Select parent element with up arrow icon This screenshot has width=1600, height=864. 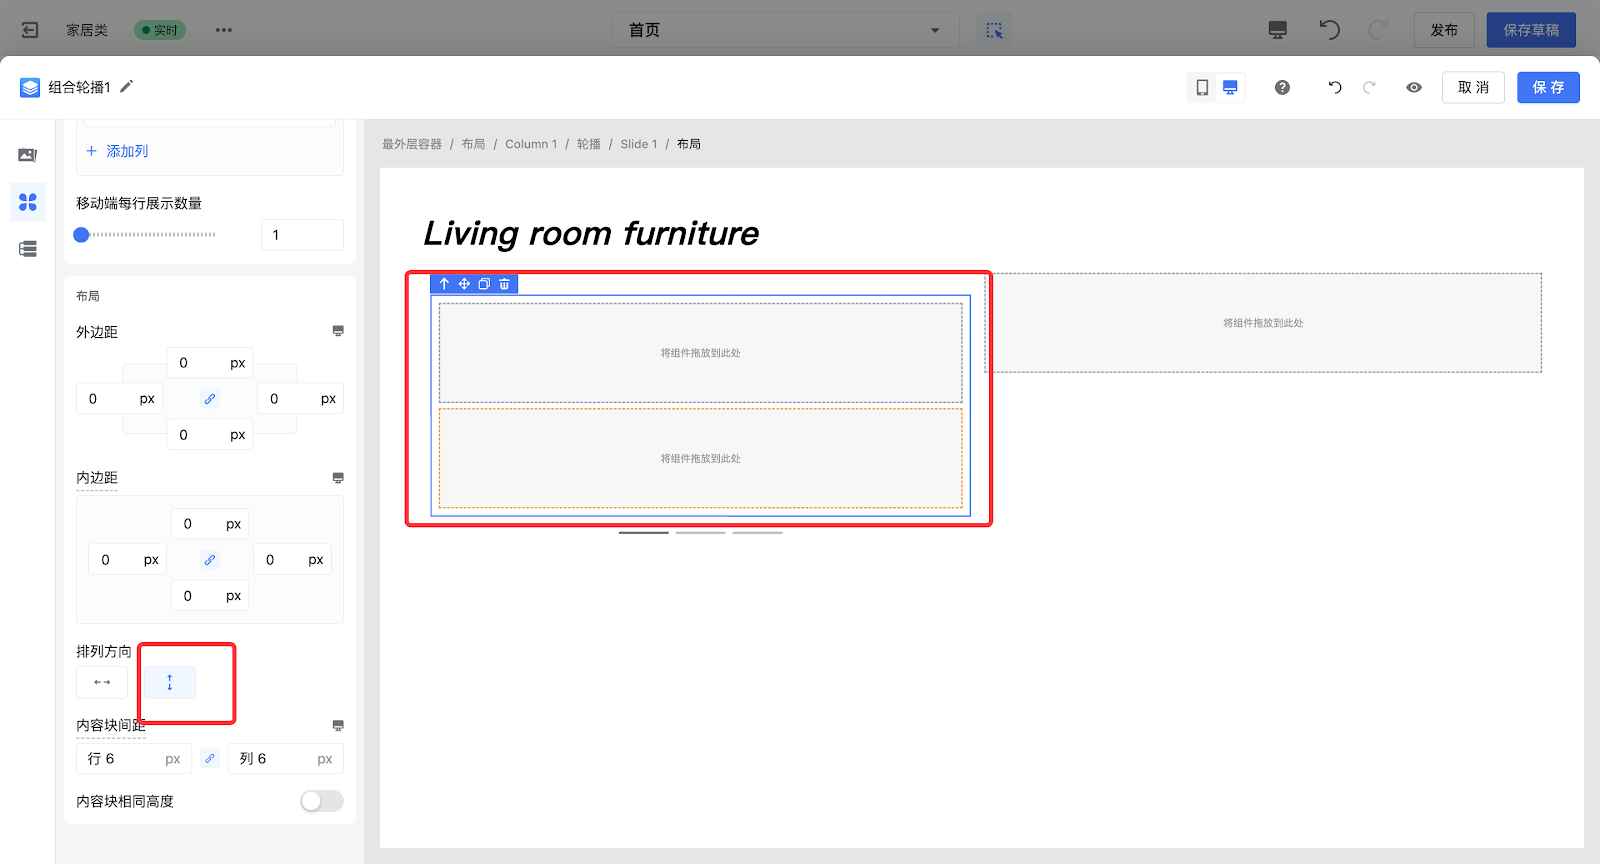[444, 284]
